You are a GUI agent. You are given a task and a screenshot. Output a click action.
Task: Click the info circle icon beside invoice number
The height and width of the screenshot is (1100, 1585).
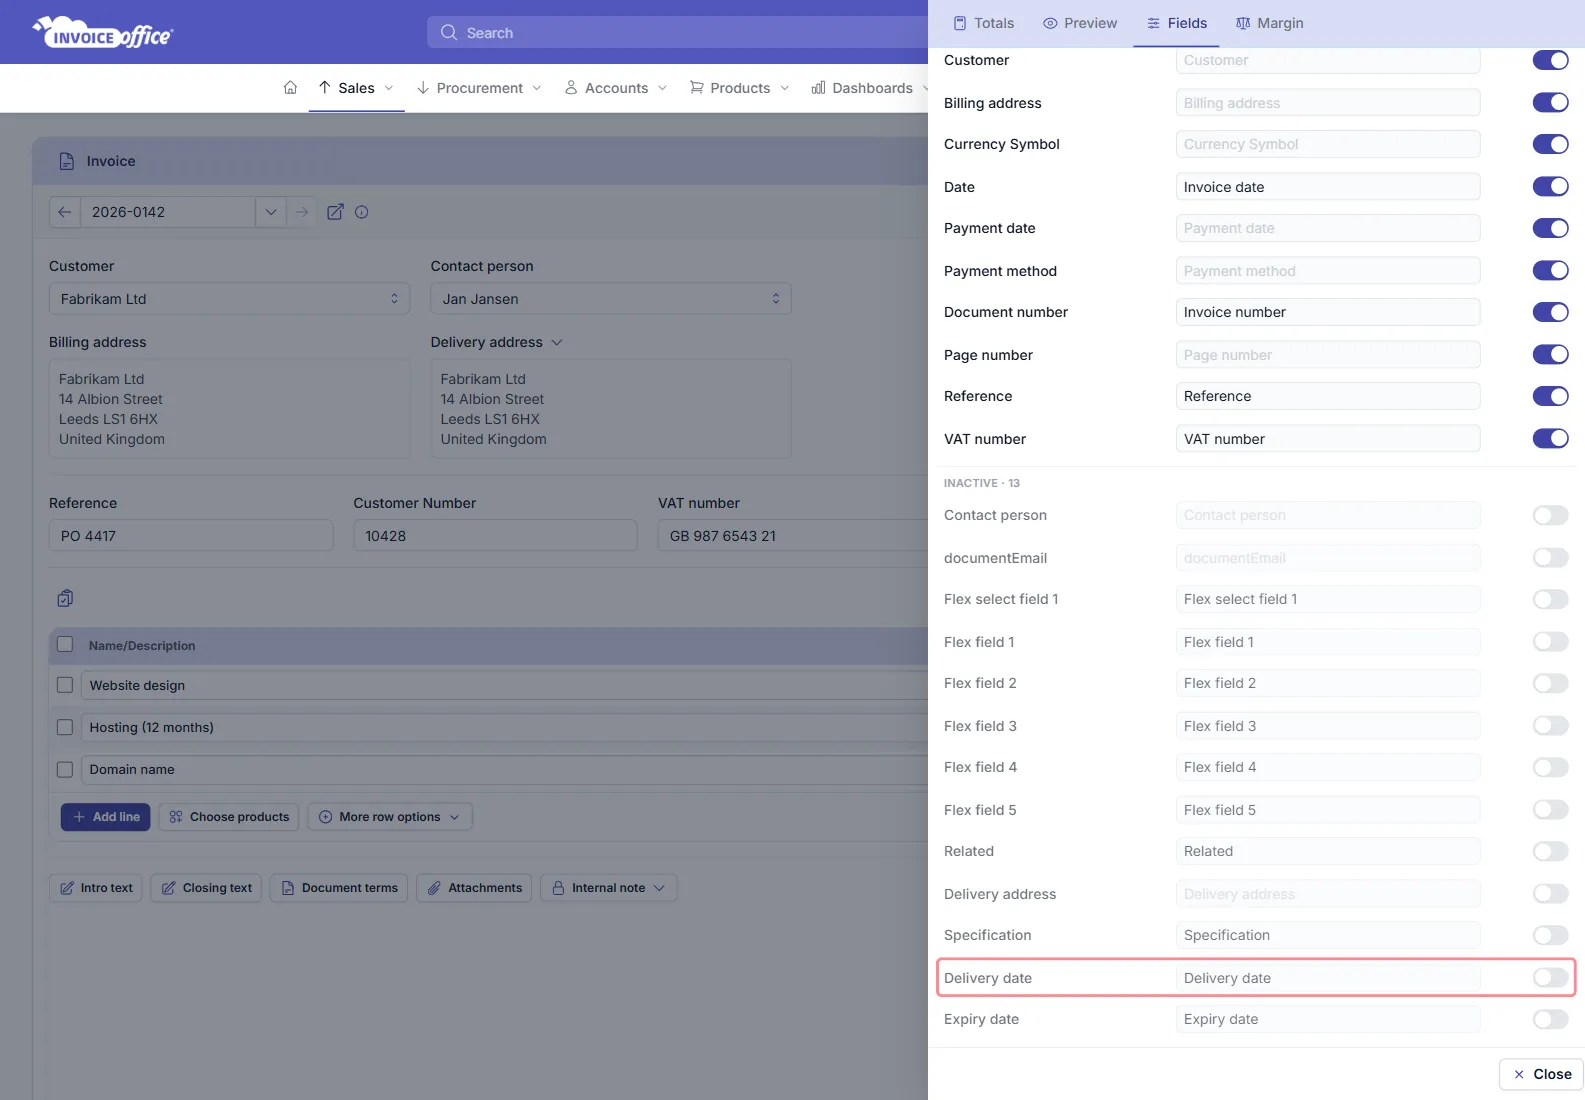(x=362, y=212)
